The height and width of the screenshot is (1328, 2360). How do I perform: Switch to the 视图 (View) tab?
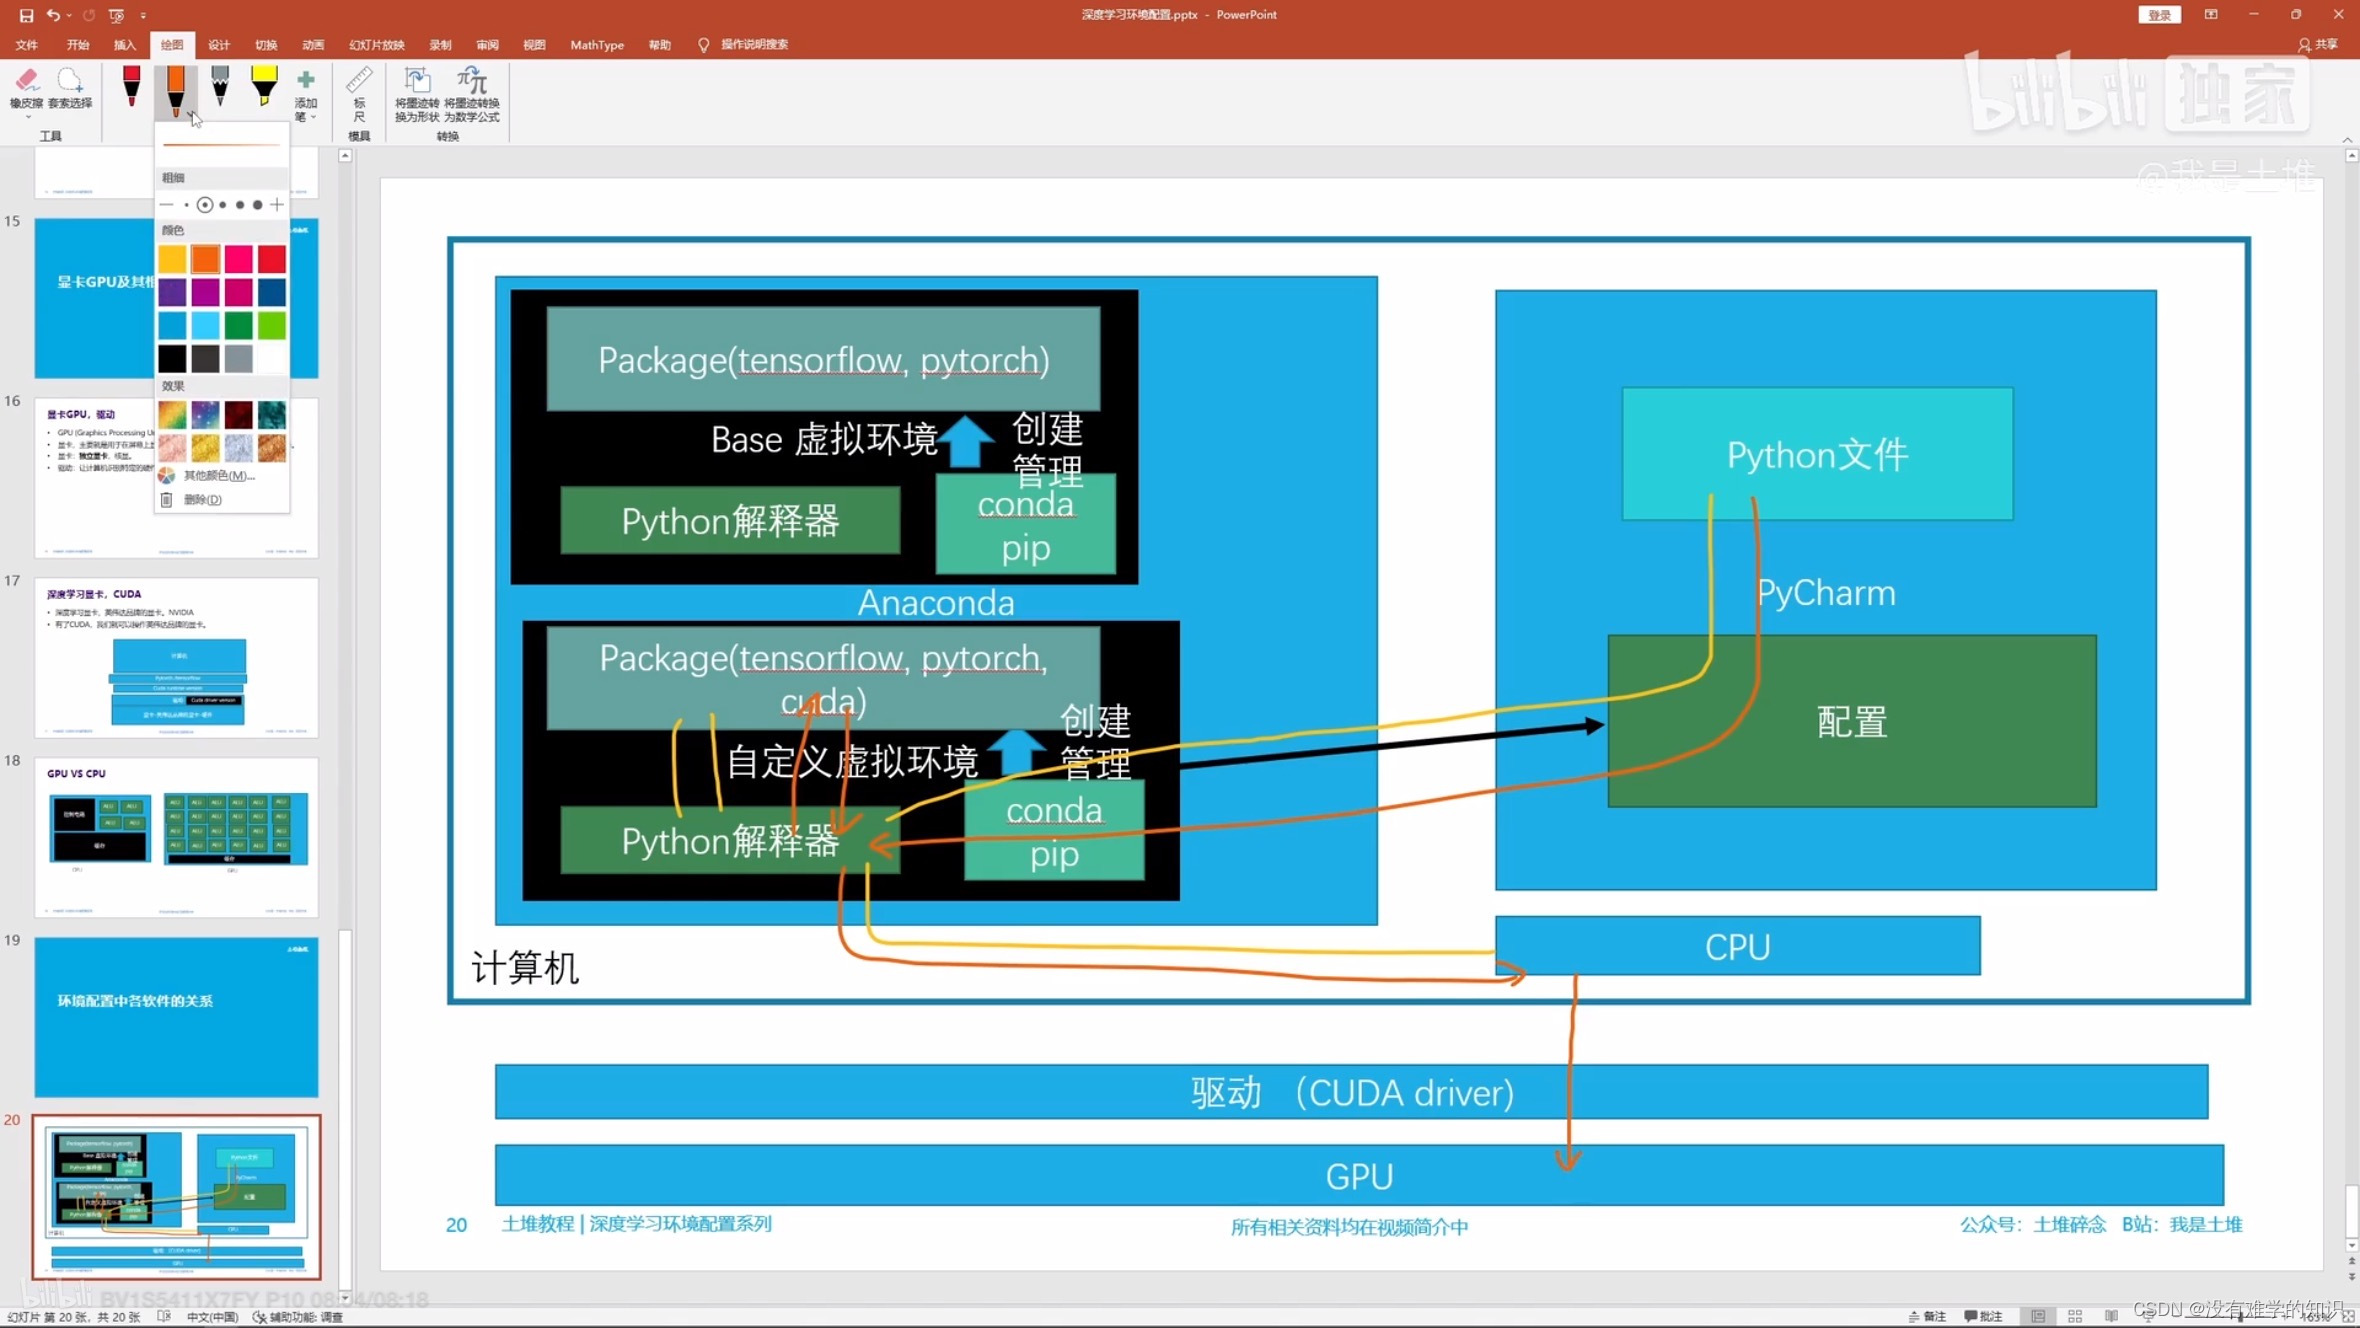[x=534, y=44]
